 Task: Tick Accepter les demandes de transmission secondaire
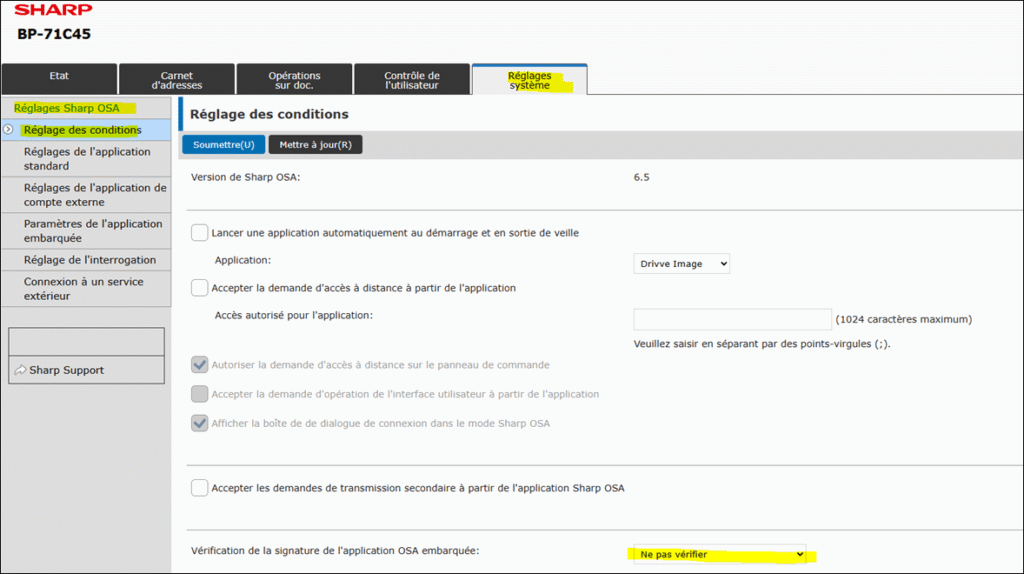(x=199, y=488)
